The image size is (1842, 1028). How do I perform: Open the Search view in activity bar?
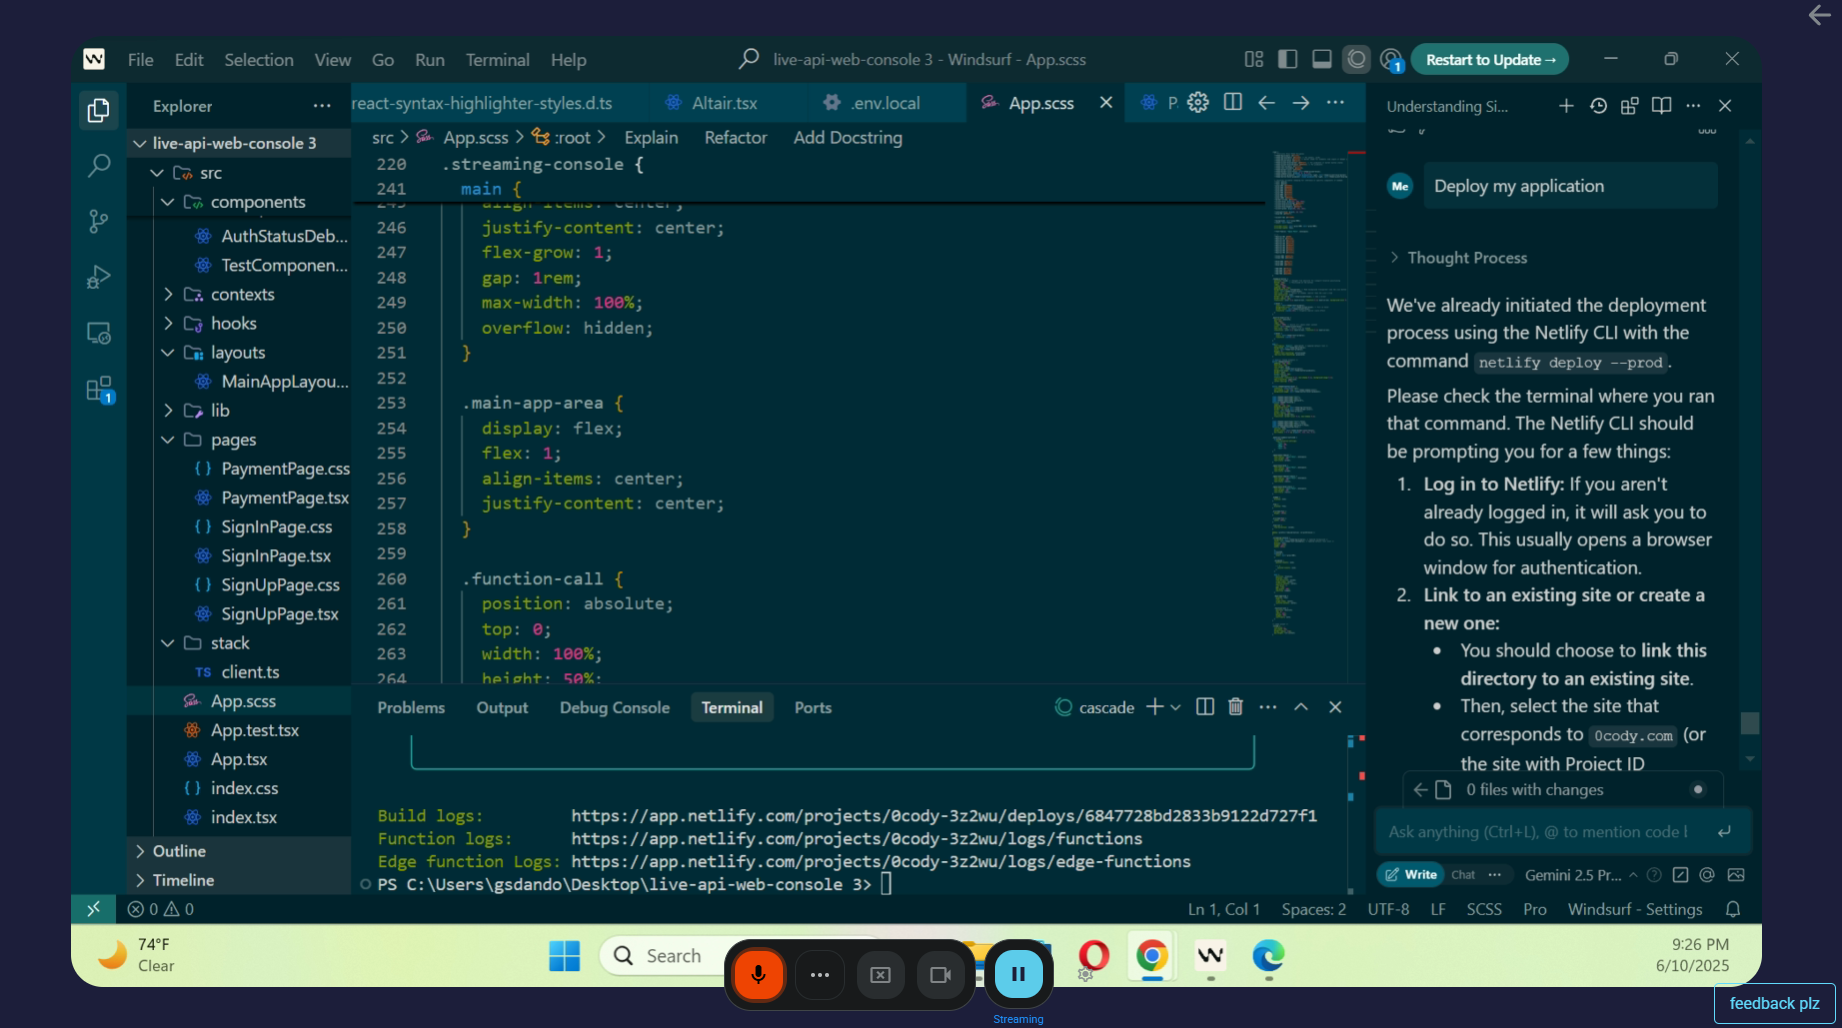98,165
